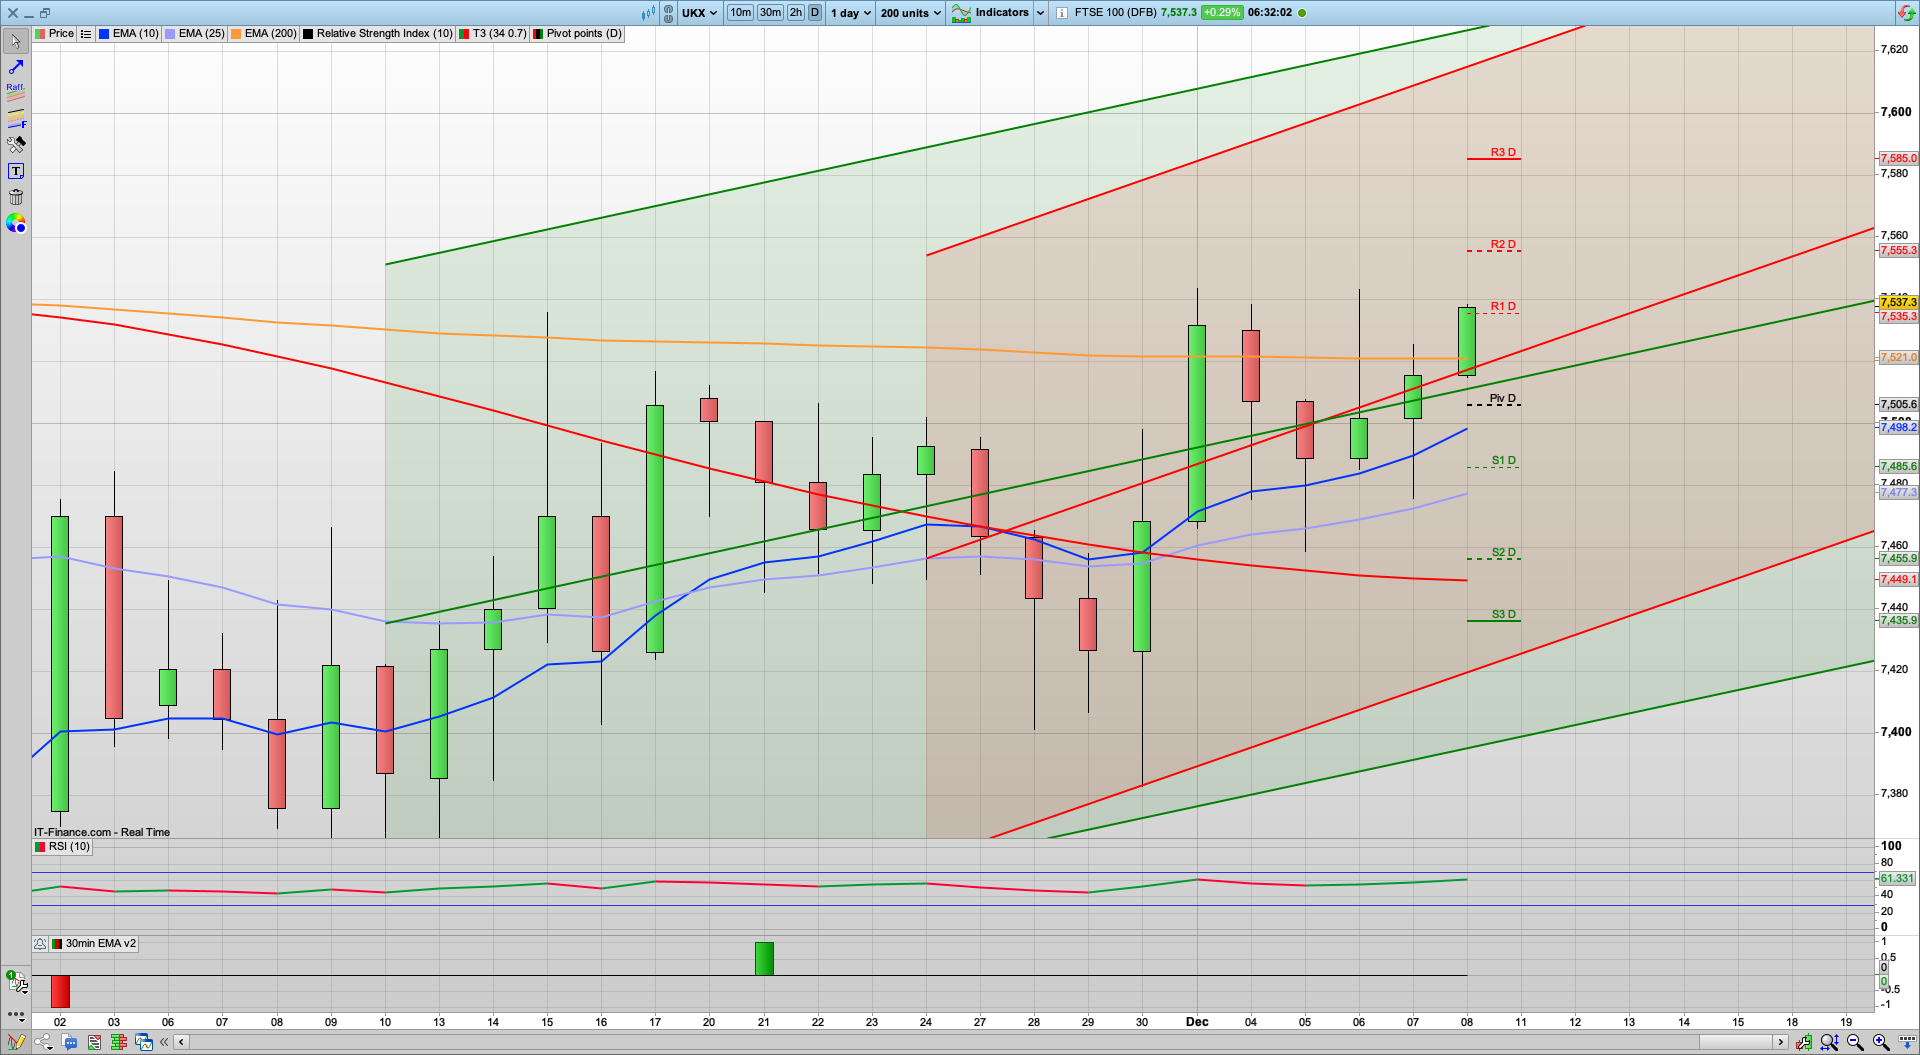
Task: Toggle the EMA (200) indicator label
Action: [x=264, y=33]
